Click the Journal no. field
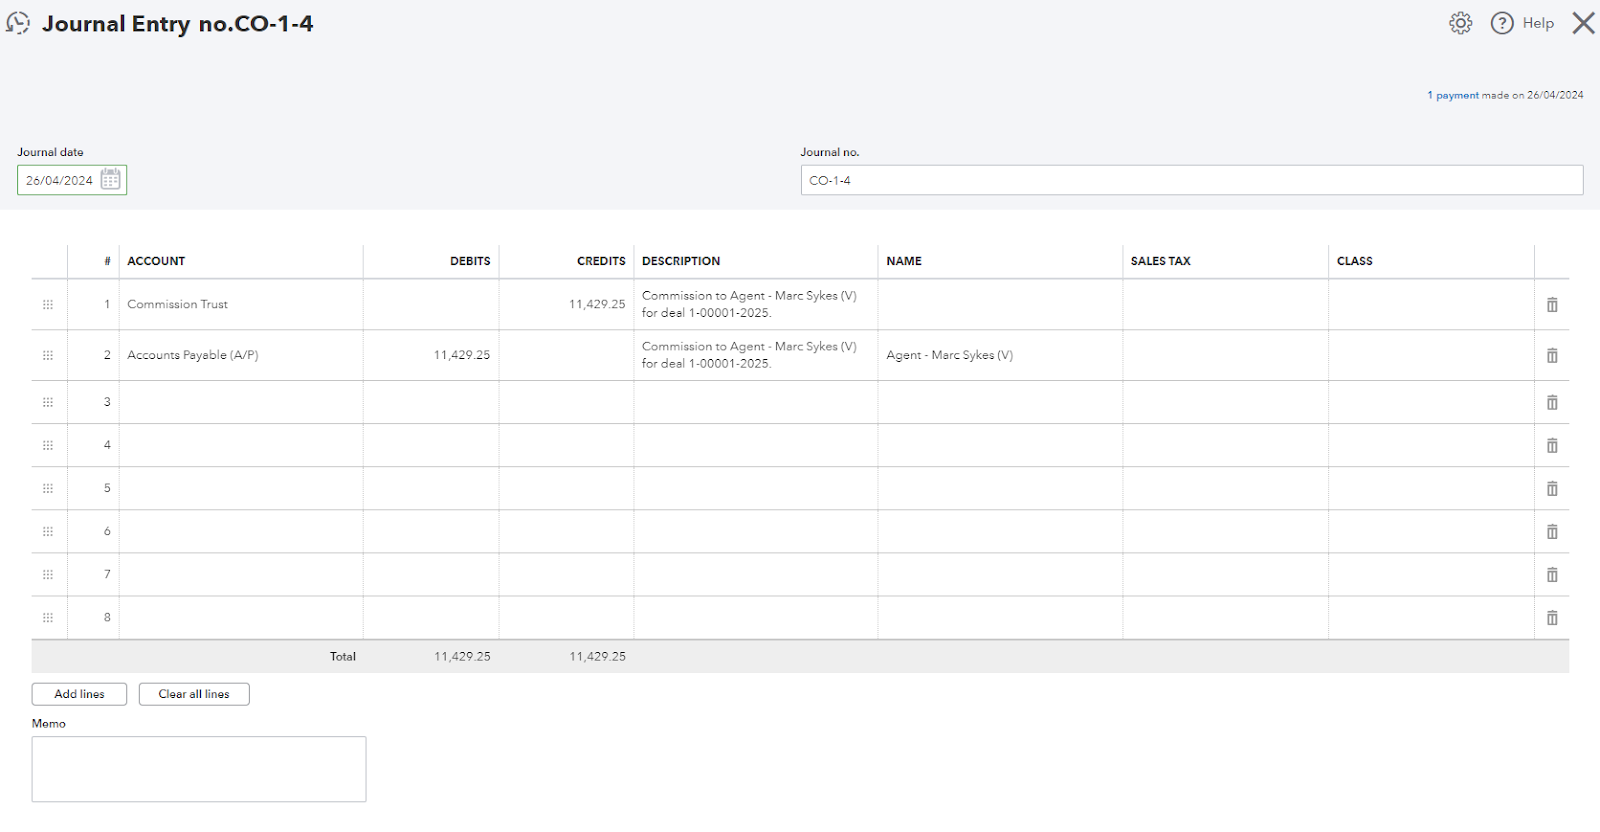 (1192, 180)
